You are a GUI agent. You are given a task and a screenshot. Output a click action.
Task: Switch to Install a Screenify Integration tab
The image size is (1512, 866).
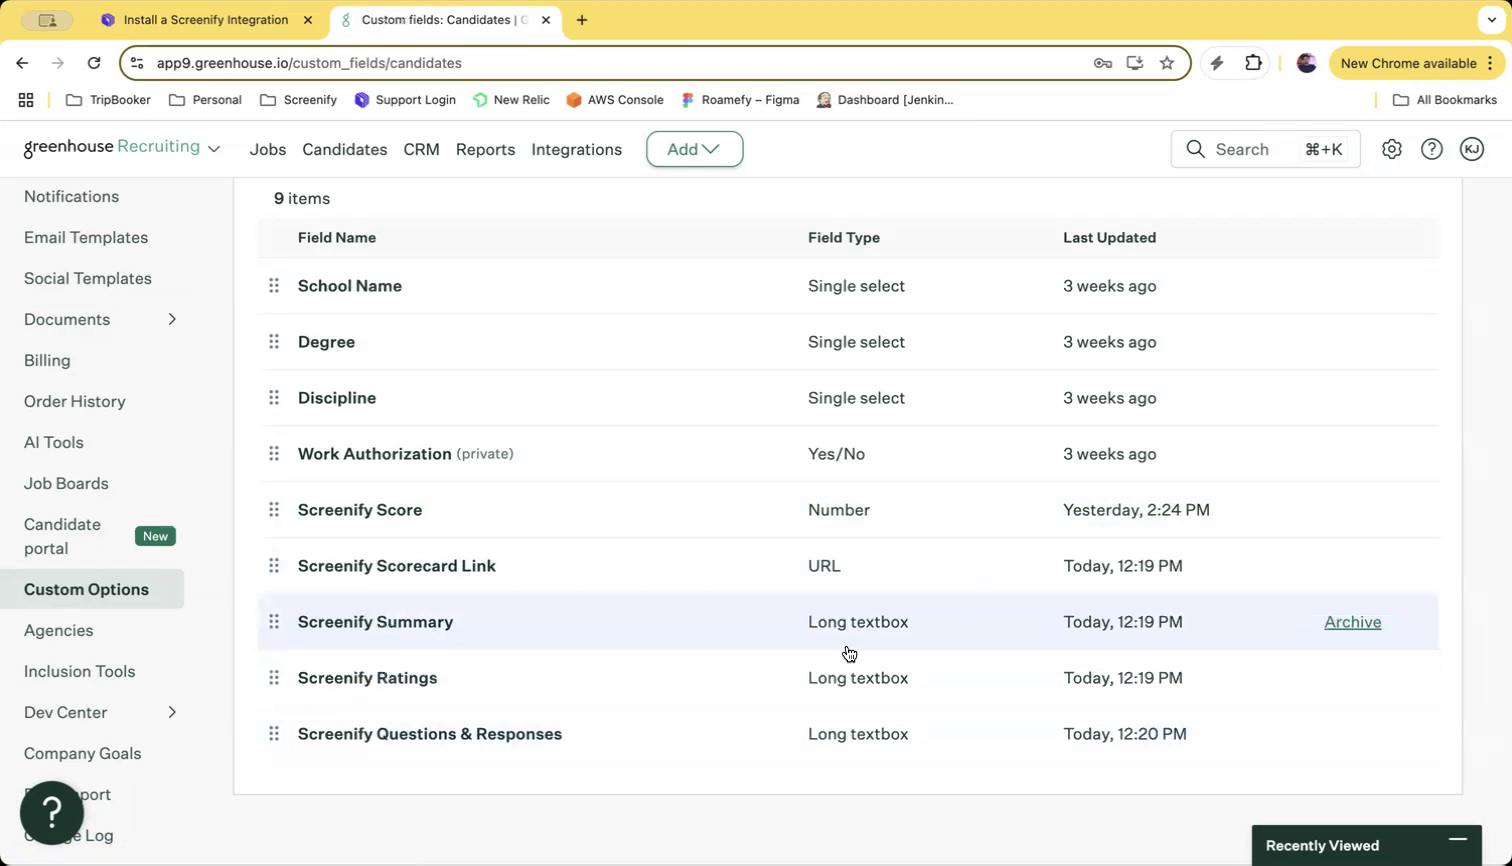coord(207,20)
